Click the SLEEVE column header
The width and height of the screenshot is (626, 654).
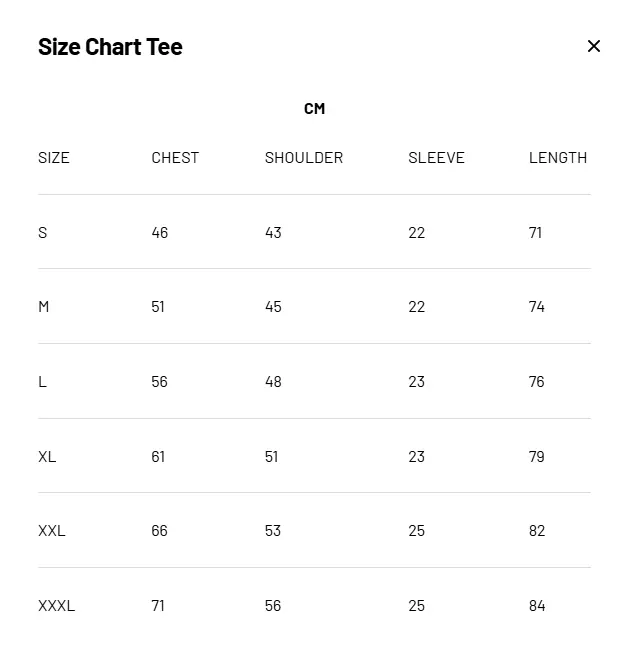coord(436,157)
